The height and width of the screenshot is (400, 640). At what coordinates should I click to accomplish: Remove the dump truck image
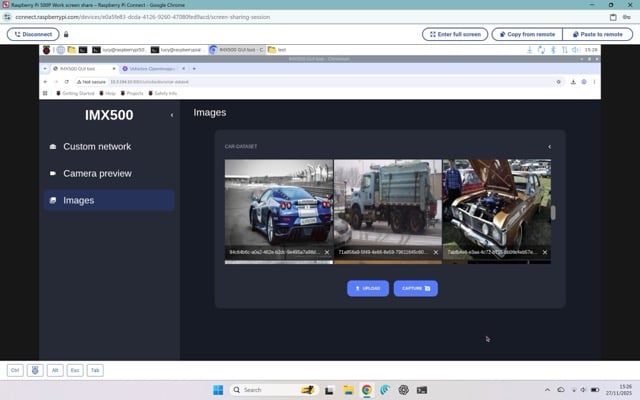click(x=436, y=252)
